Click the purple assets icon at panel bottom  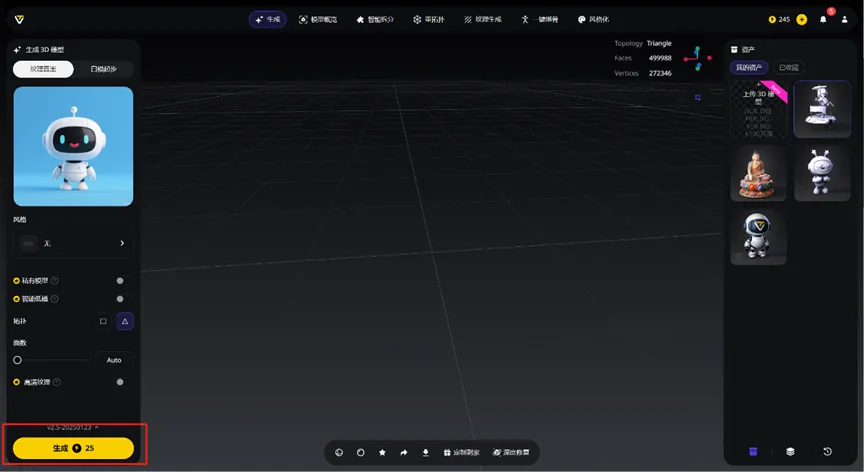point(753,452)
